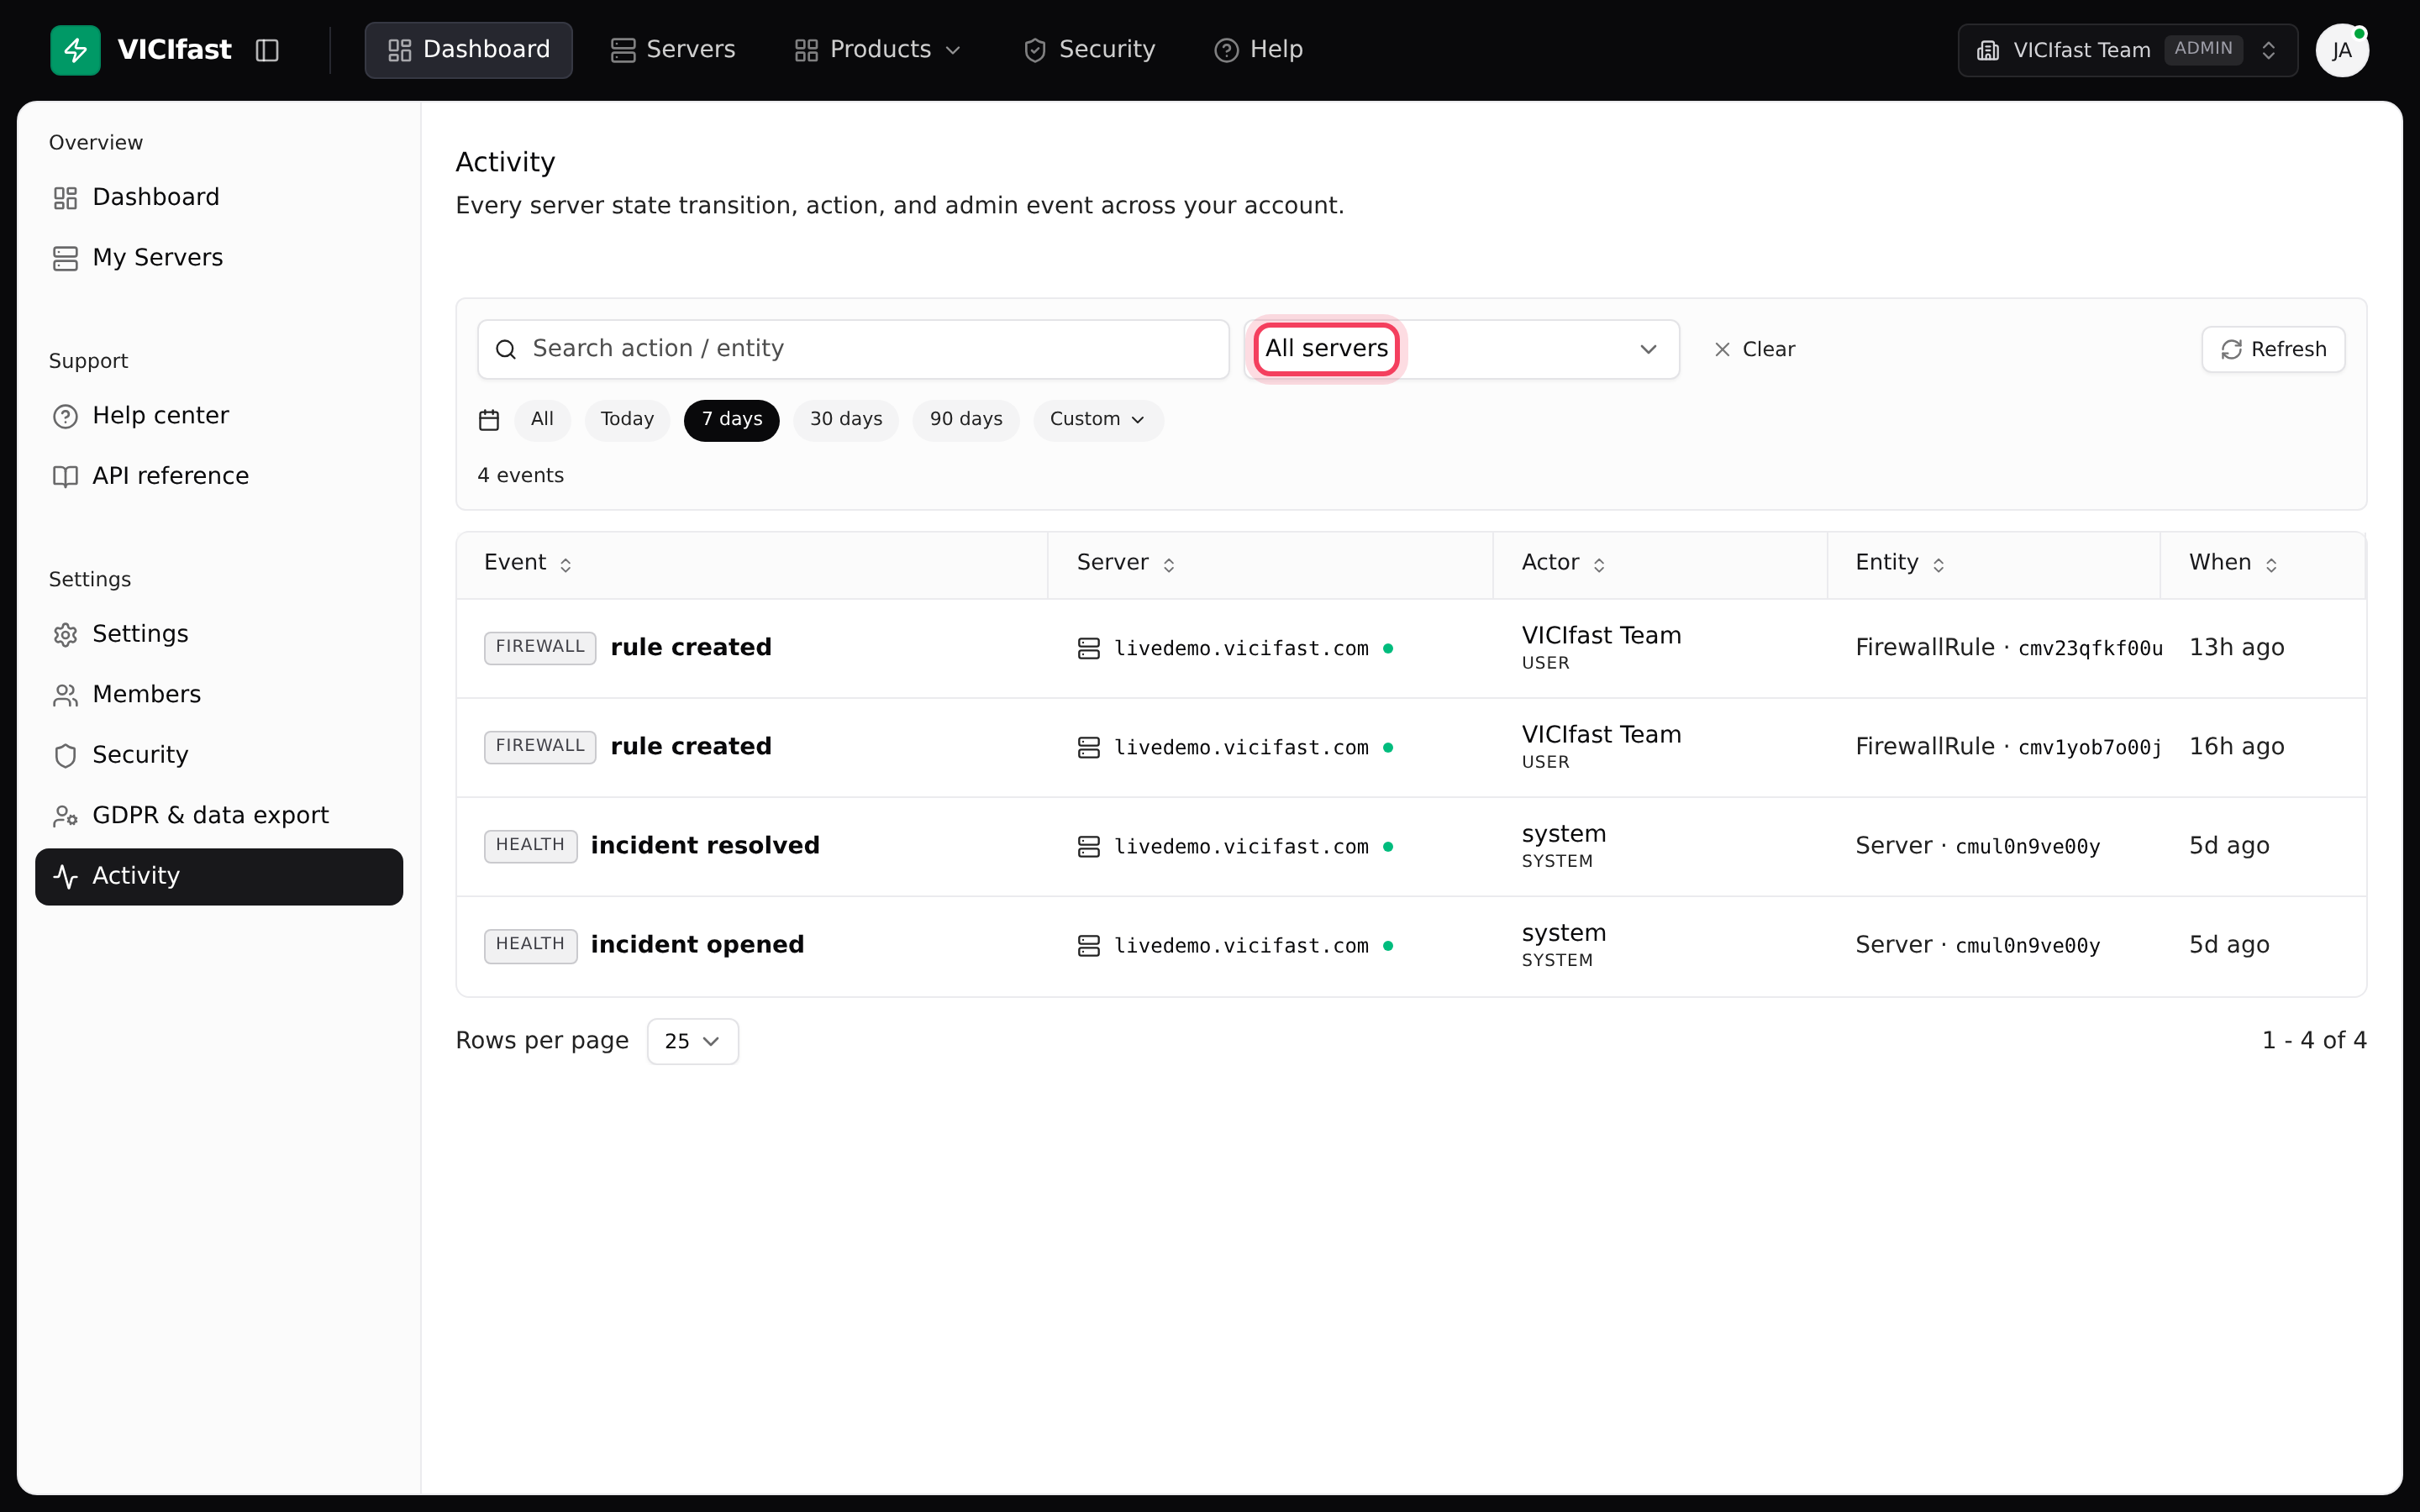Viewport: 2420px width, 1512px height.
Task: Open the Dashboard top nav tab
Action: pos(468,50)
